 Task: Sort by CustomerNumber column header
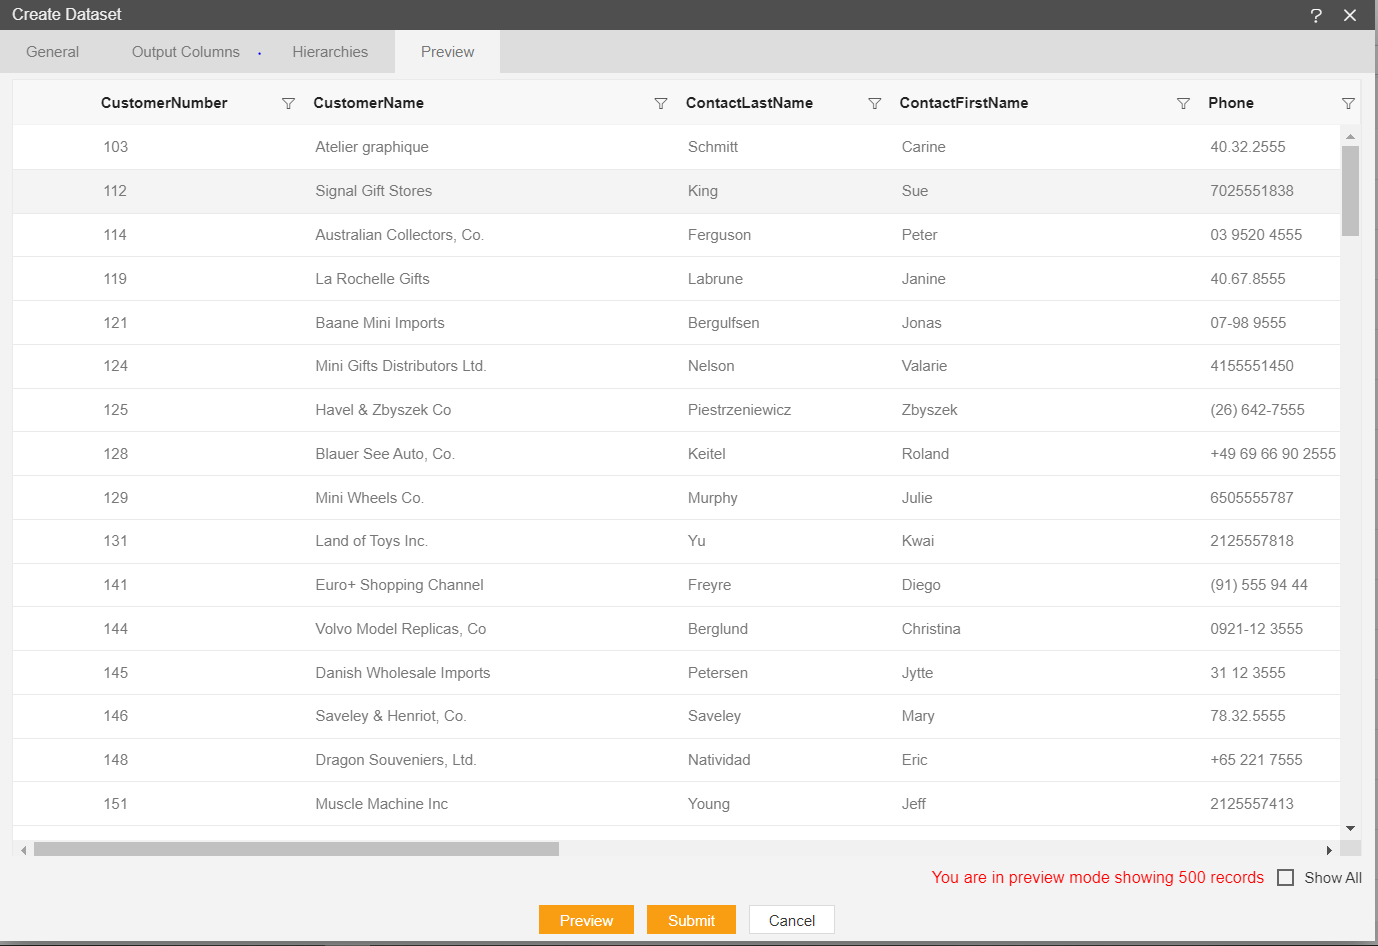tap(164, 103)
